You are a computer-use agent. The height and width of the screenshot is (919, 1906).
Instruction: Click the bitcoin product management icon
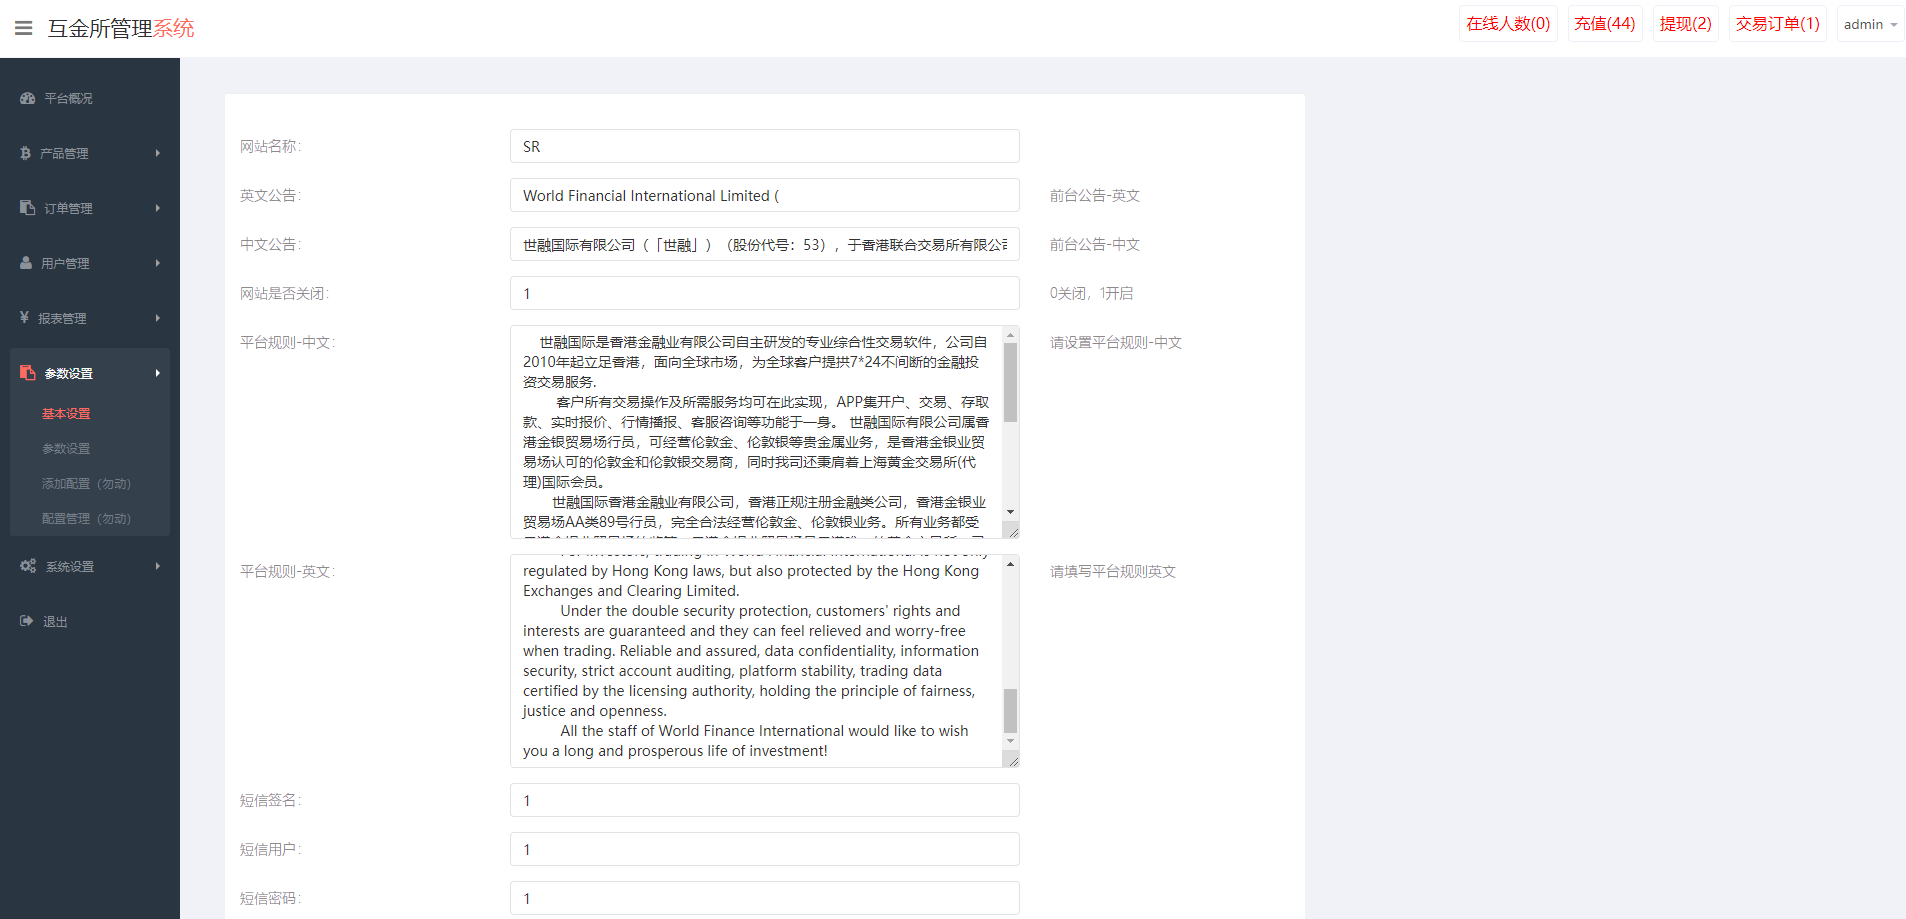tap(25, 153)
